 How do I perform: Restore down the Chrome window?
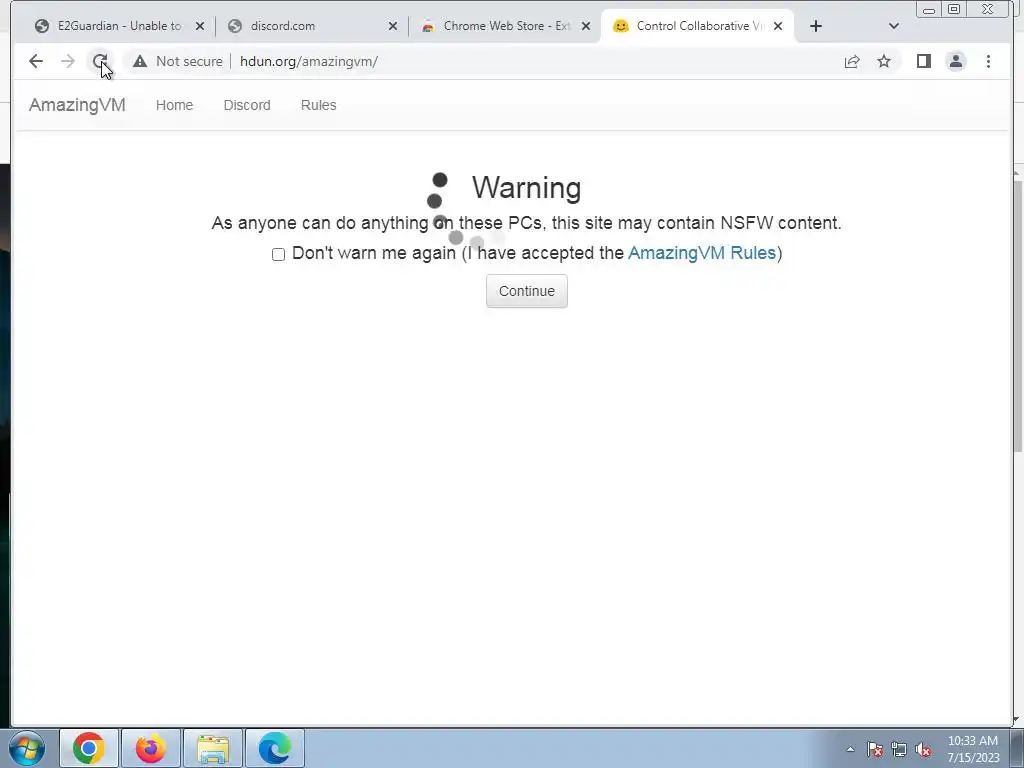point(954,9)
